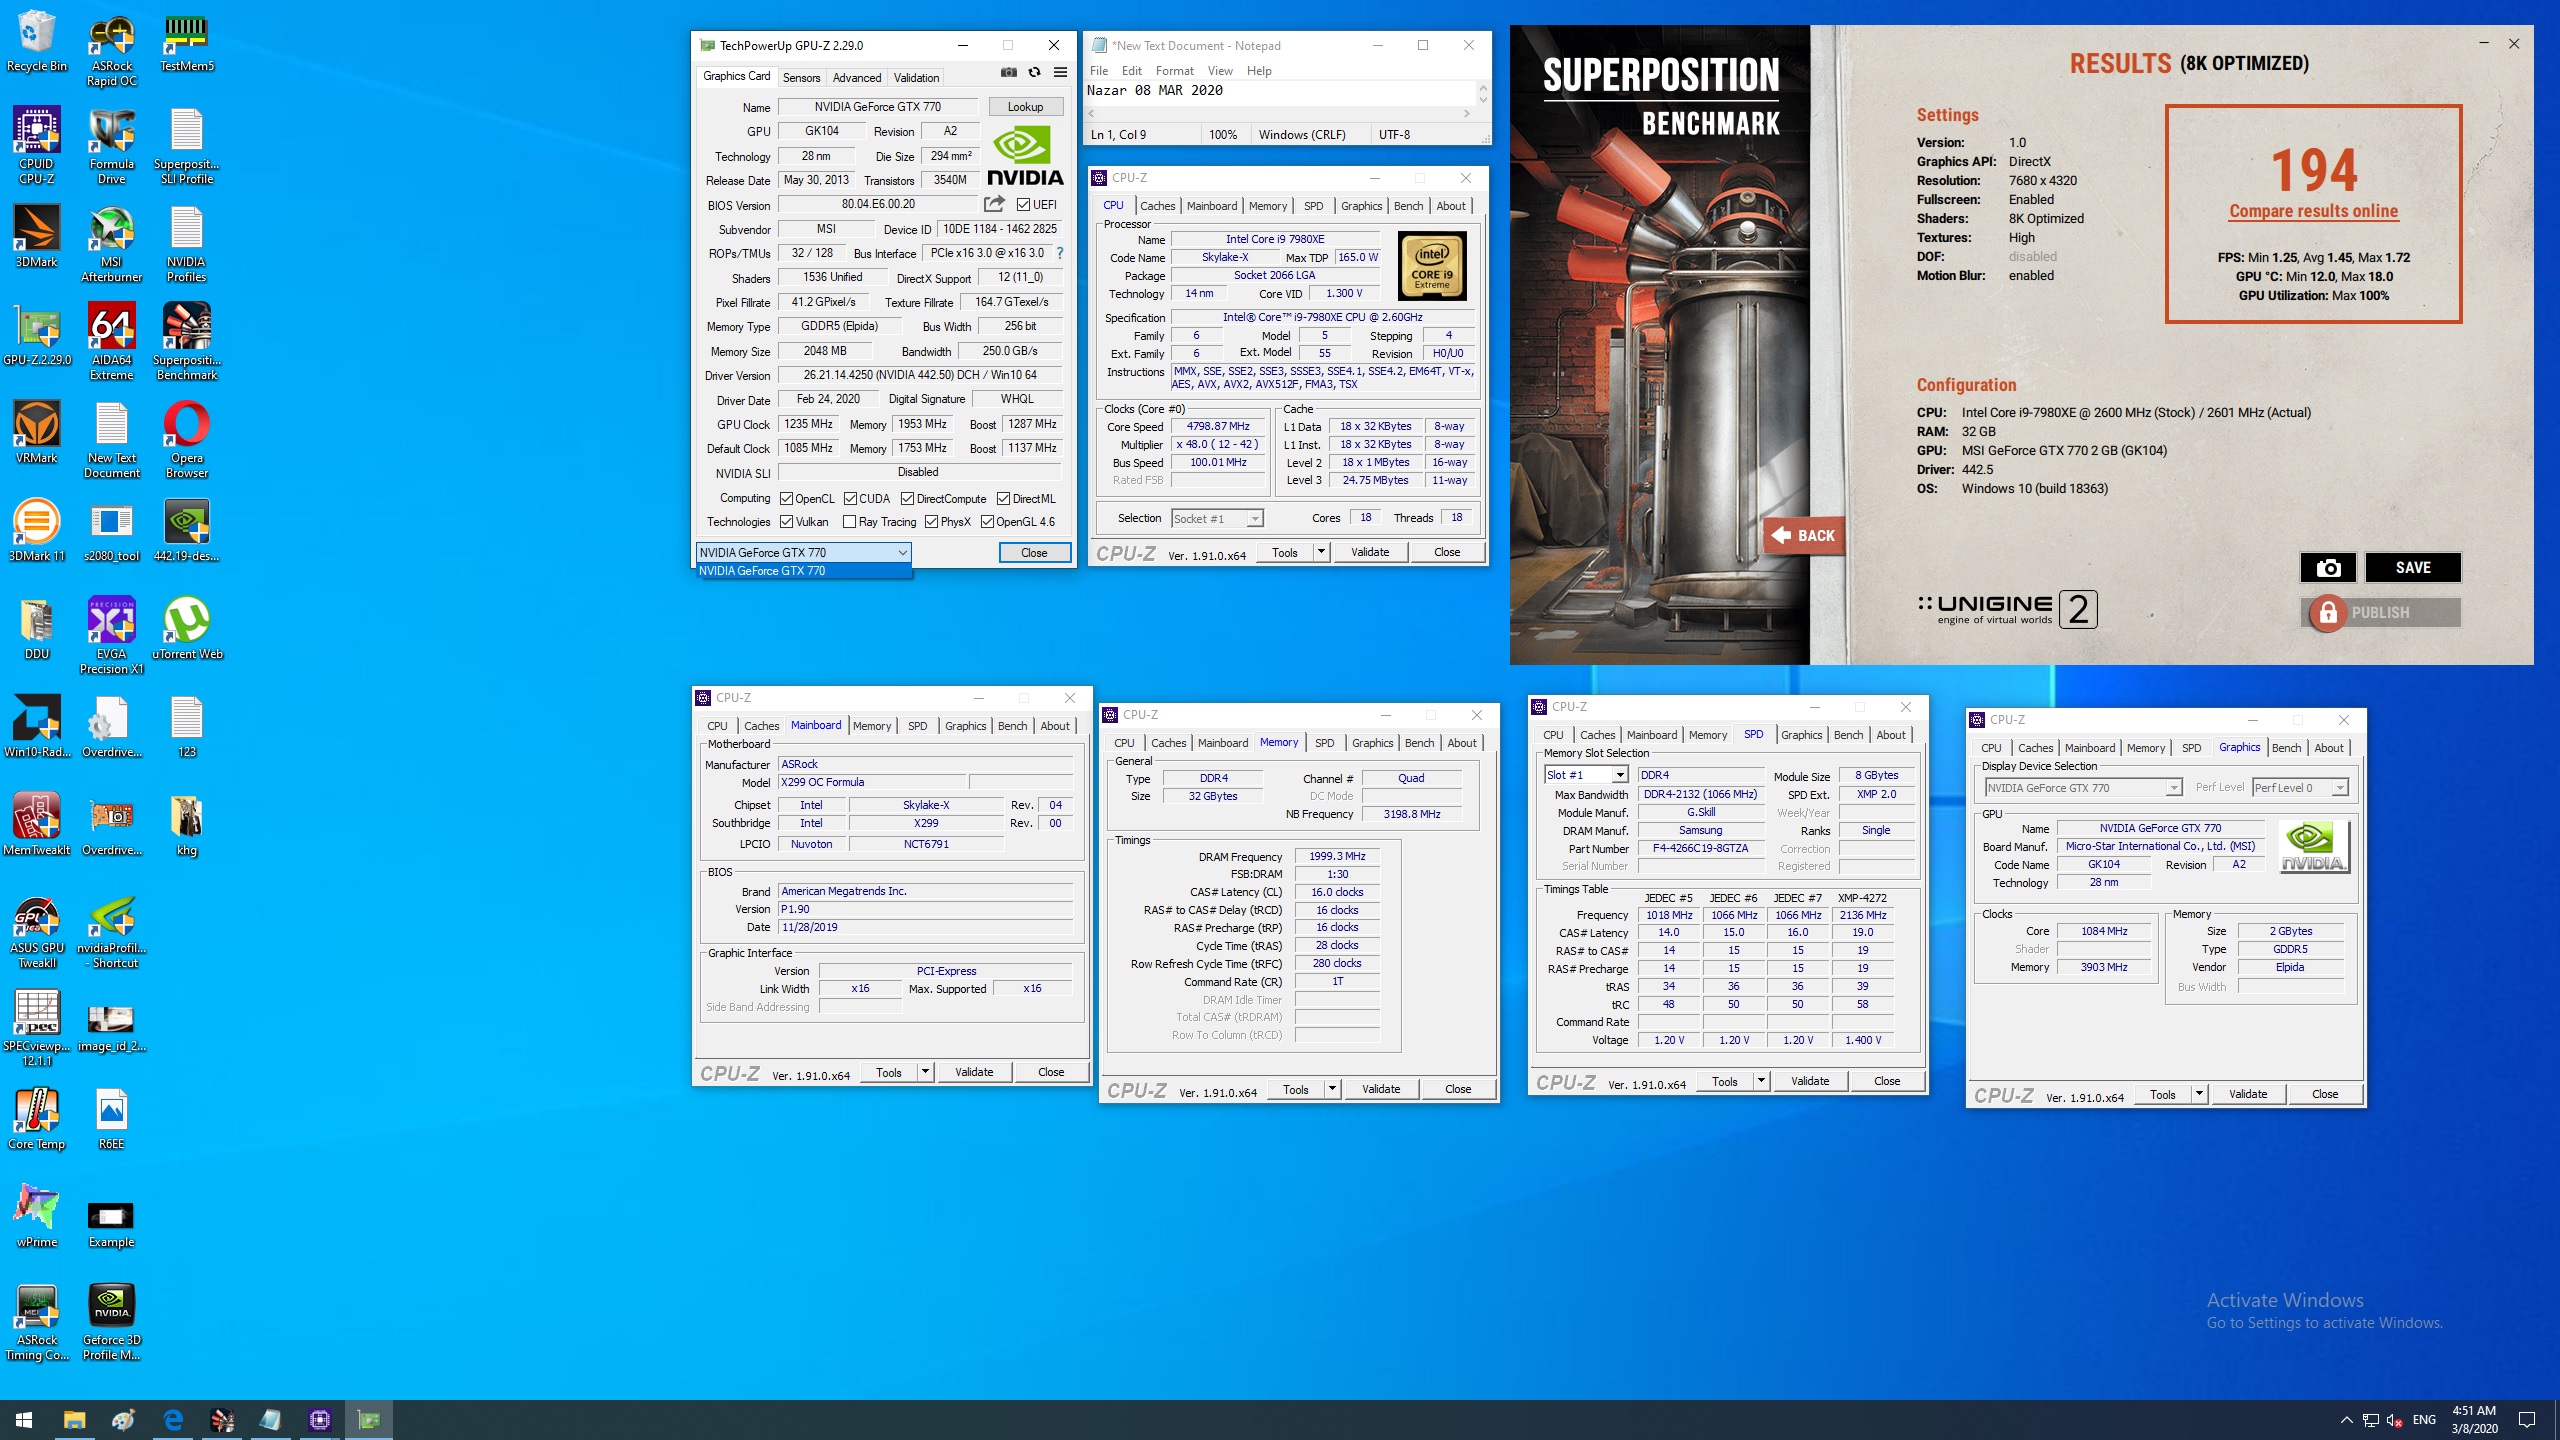Toggle DirectCompute checkbox in GPU-Z
The width and height of the screenshot is (2560, 1440).
[908, 499]
